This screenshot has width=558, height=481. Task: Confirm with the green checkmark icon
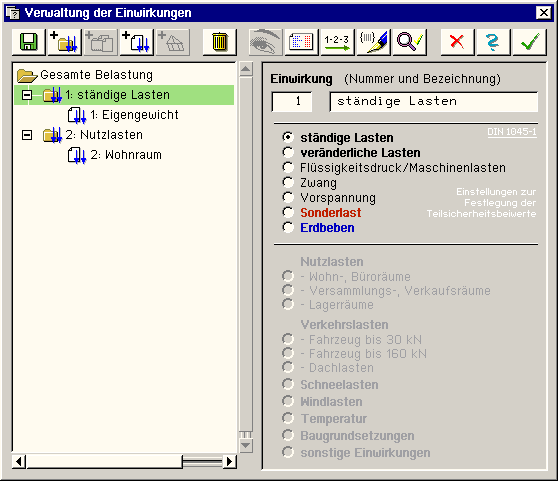530,42
